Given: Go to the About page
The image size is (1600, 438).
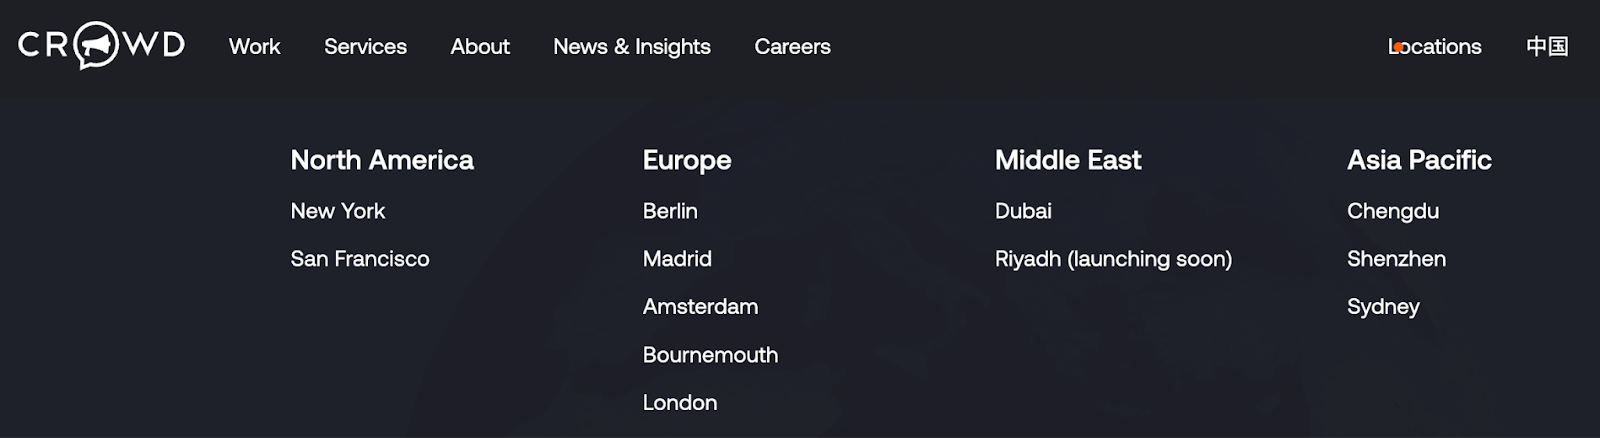Looking at the screenshot, I should 480,47.
